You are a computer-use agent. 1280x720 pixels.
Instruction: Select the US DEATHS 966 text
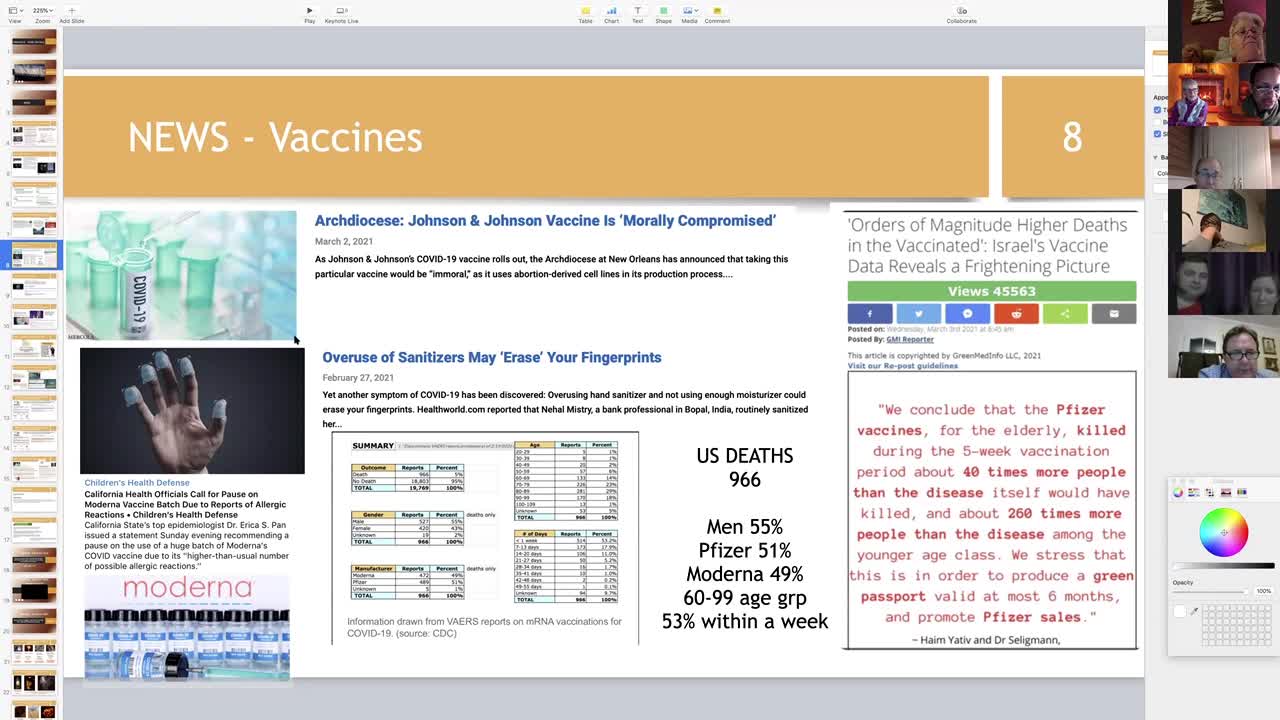745,467
